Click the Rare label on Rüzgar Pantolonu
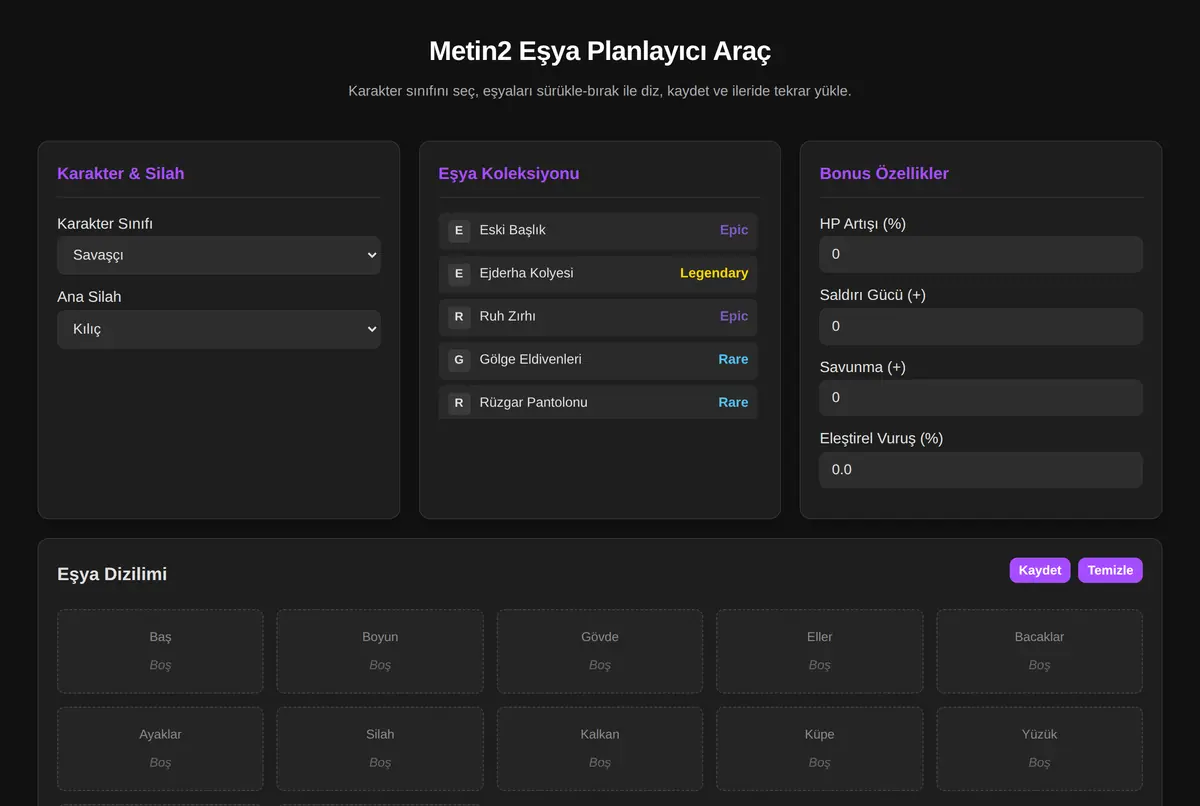This screenshot has width=1200, height=806. (x=733, y=402)
